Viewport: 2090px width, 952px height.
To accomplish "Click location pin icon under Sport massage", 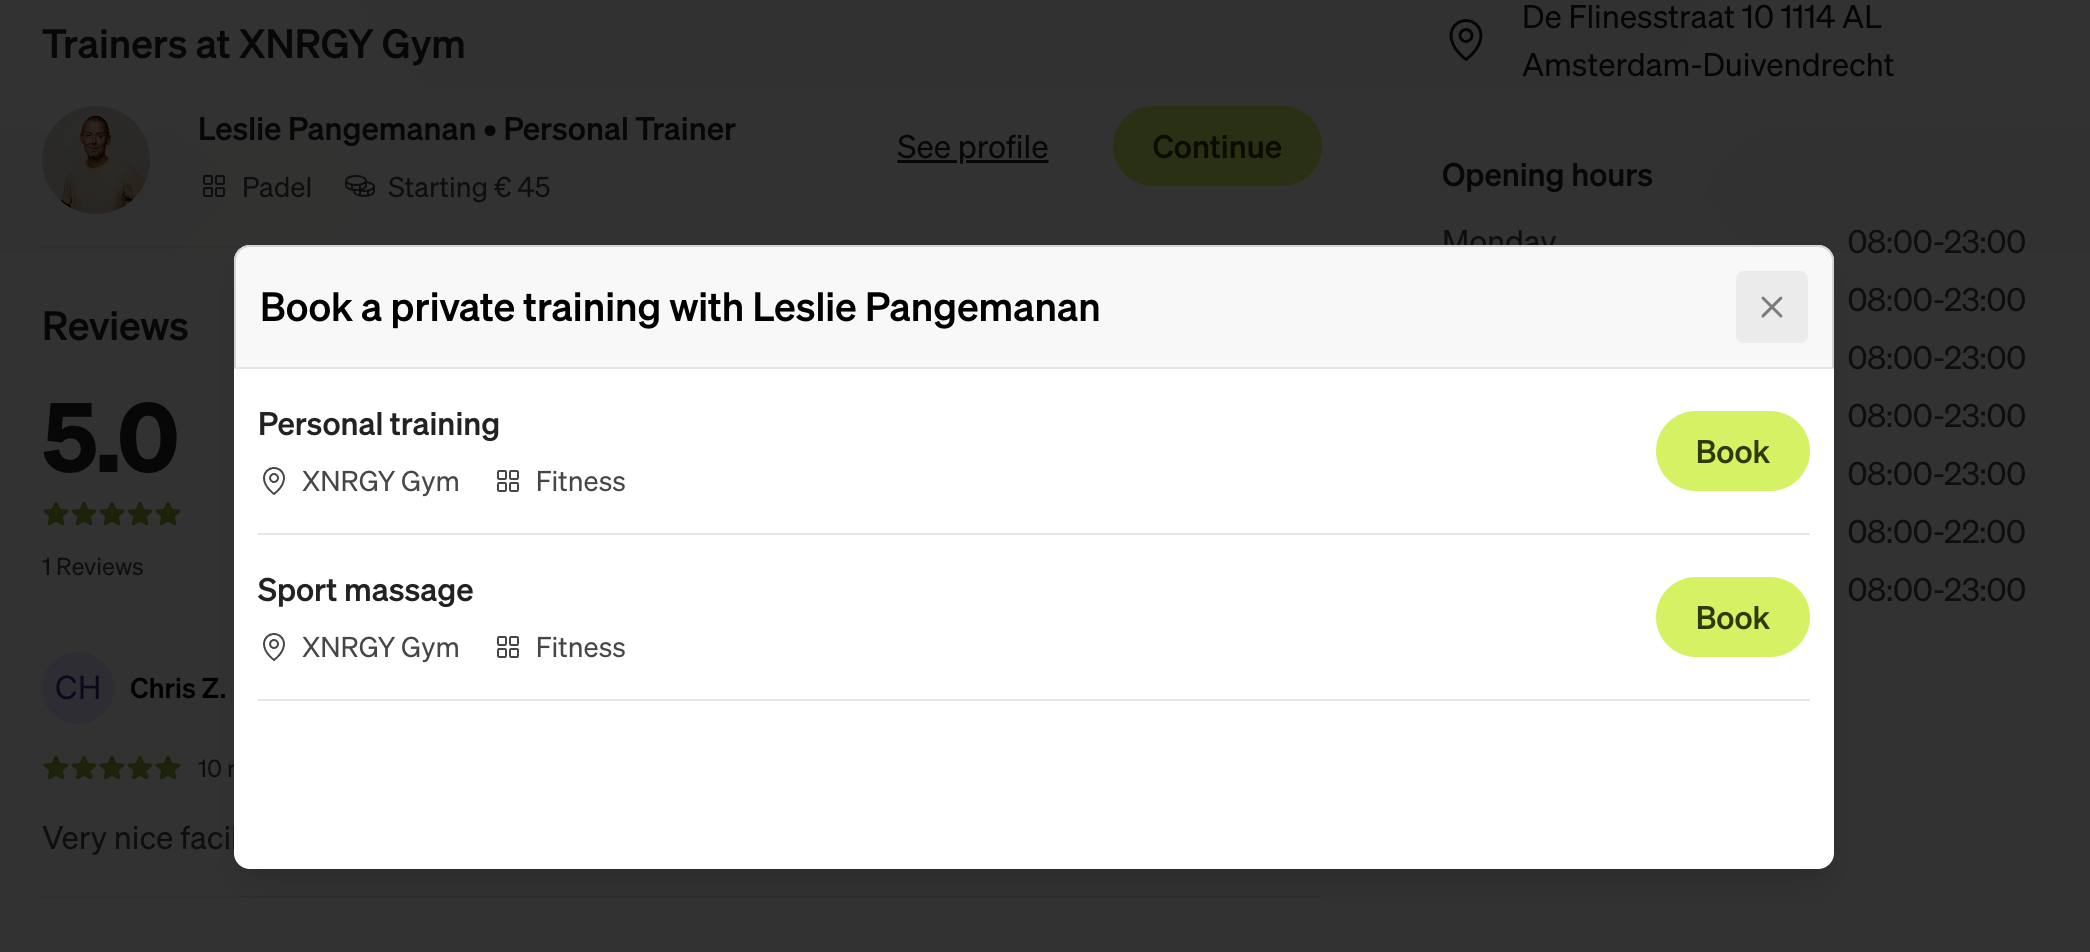I will point(273,647).
